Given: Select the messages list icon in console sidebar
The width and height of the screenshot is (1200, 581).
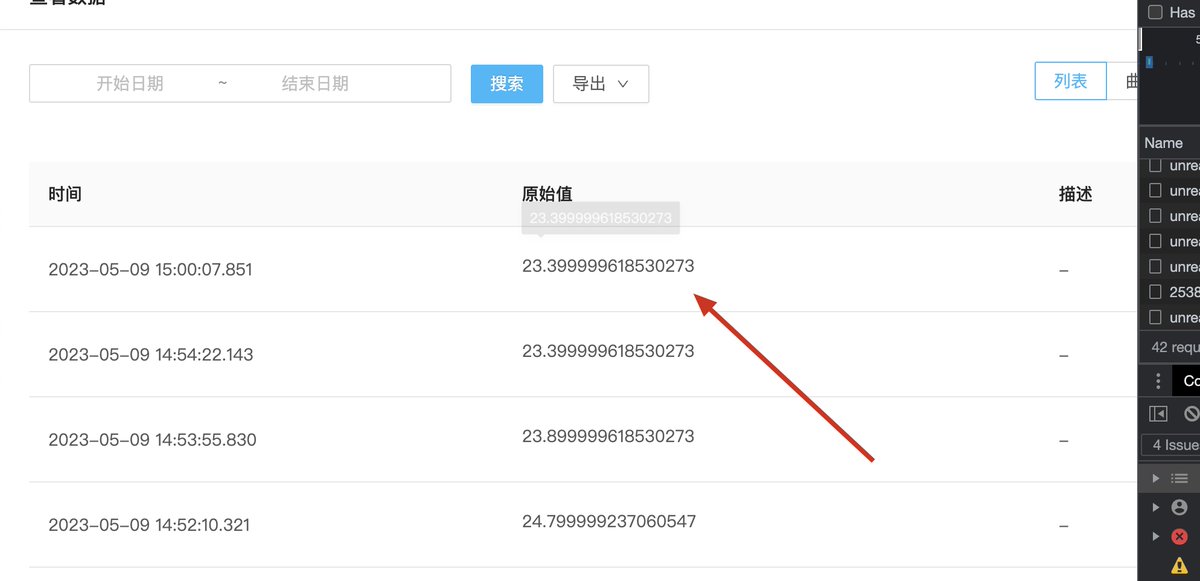Looking at the screenshot, I should (1178, 479).
